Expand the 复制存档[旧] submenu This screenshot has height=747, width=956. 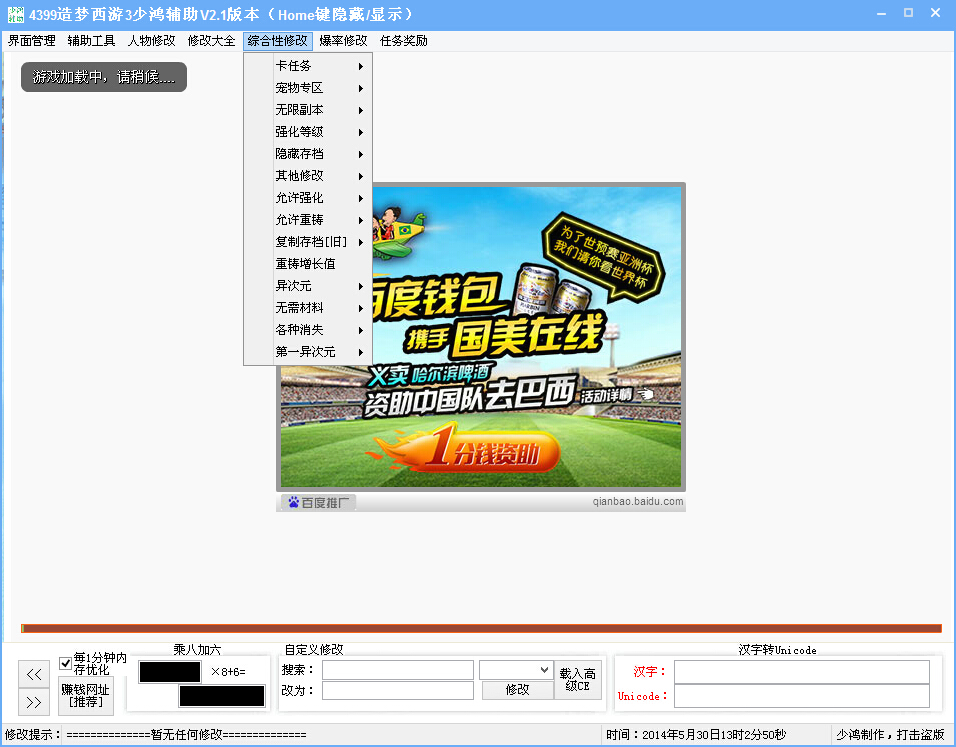tap(308, 241)
